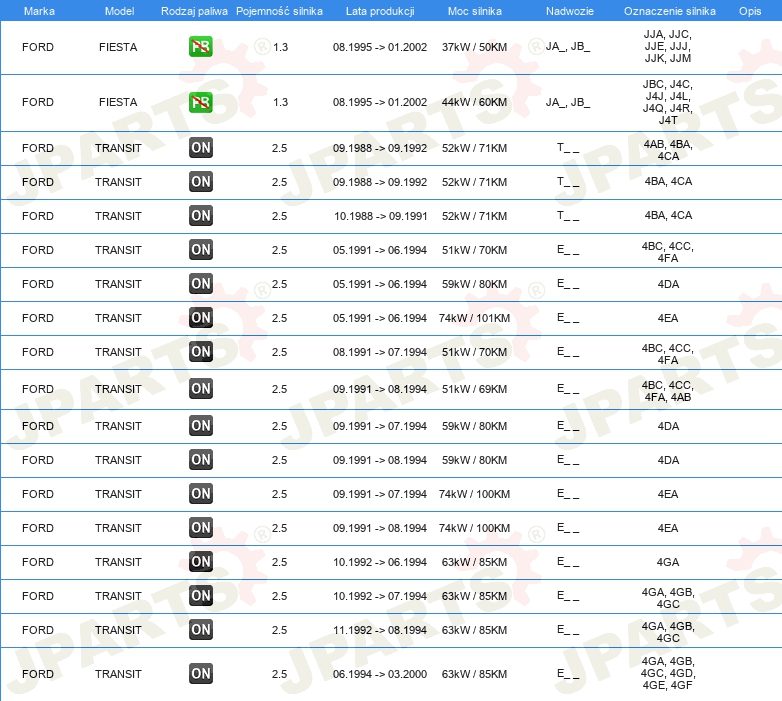The height and width of the screenshot is (701, 782).
Task: Click FIESTA in the 37kW row
Action: (118, 47)
